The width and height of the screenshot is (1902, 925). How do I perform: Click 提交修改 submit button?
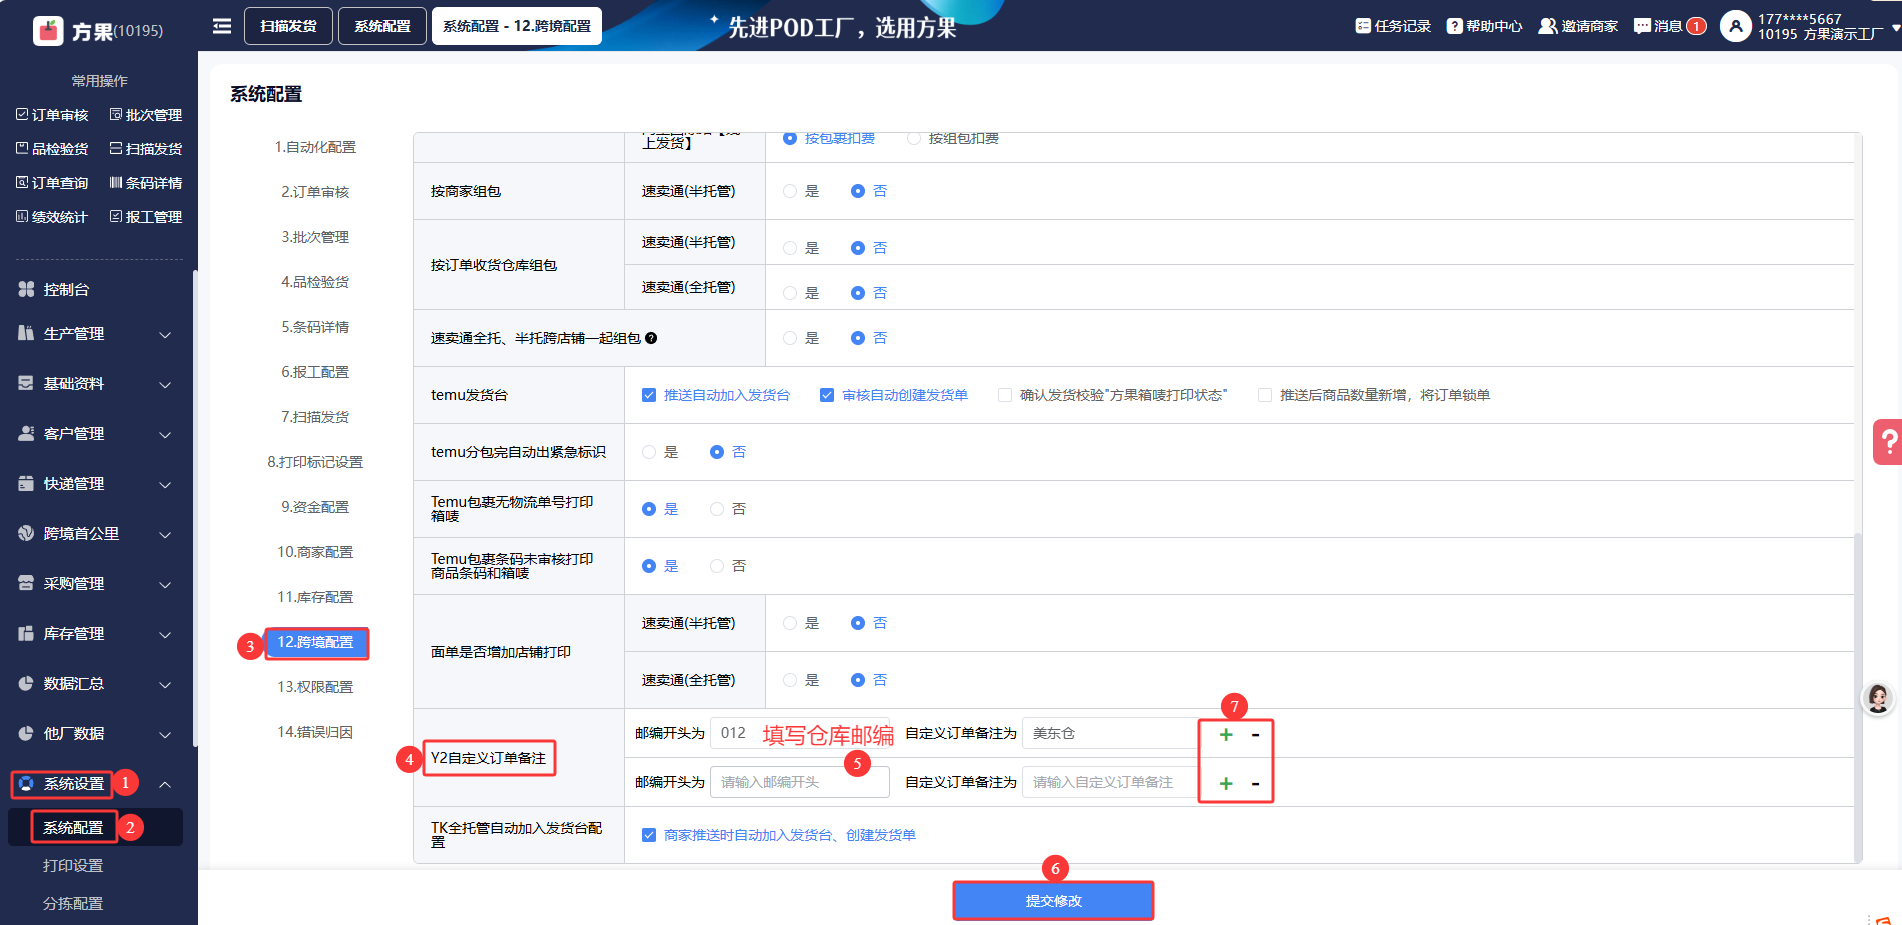1053,901
